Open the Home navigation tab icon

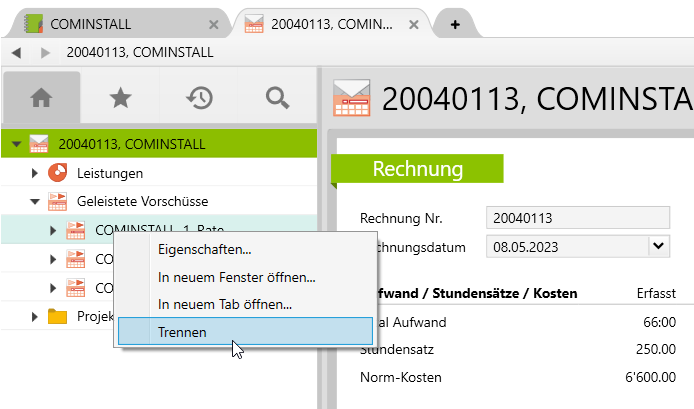(x=41, y=97)
